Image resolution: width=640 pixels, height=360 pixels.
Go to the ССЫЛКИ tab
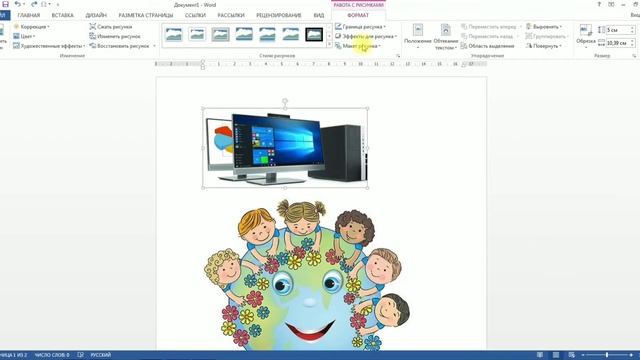195,15
